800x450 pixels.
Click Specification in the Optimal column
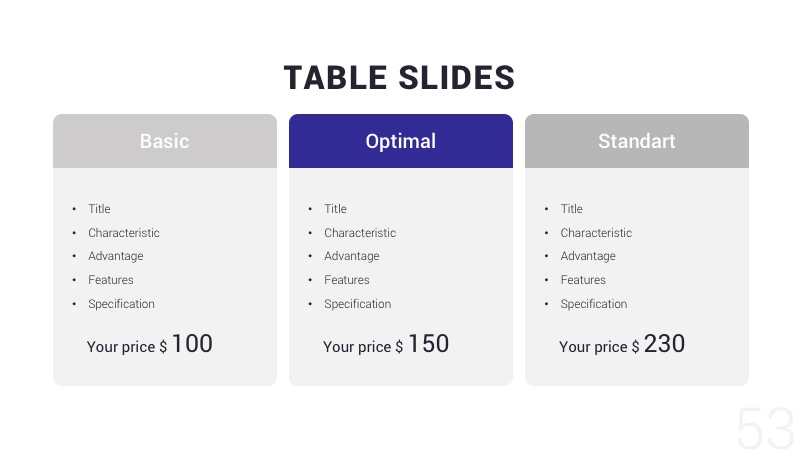point(357,304)
